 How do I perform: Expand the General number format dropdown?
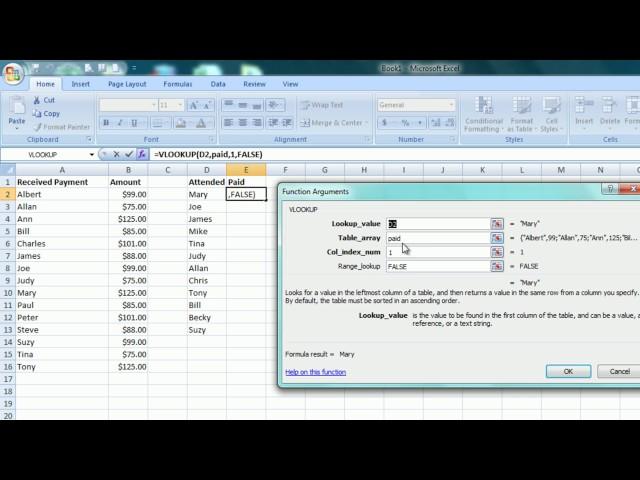453,105
